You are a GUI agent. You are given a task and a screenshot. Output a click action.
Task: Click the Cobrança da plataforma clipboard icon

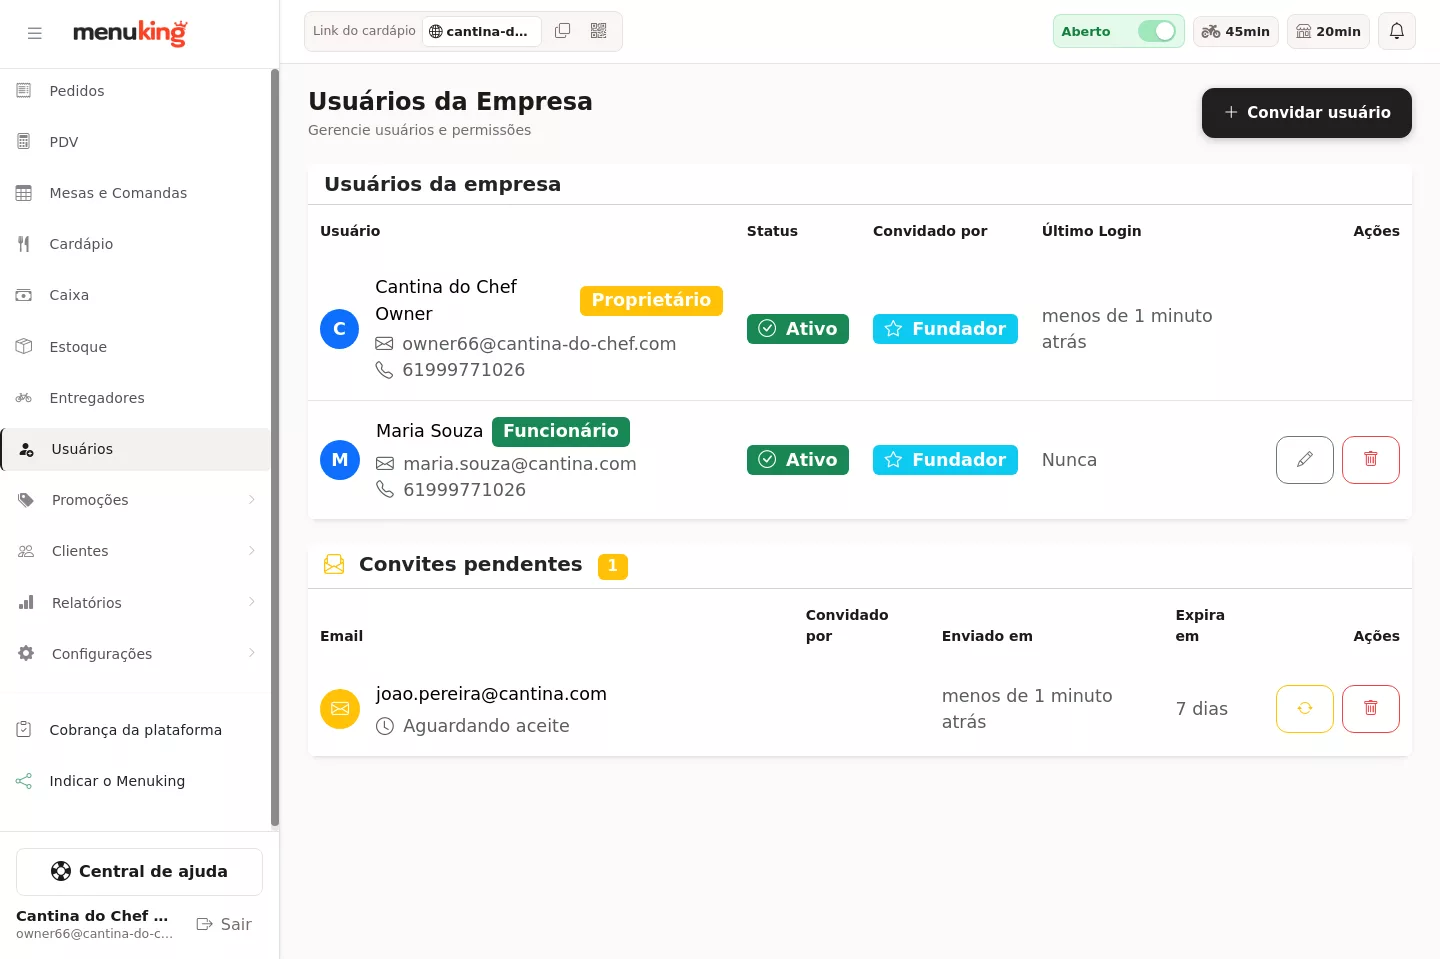[x=24, y=730]
